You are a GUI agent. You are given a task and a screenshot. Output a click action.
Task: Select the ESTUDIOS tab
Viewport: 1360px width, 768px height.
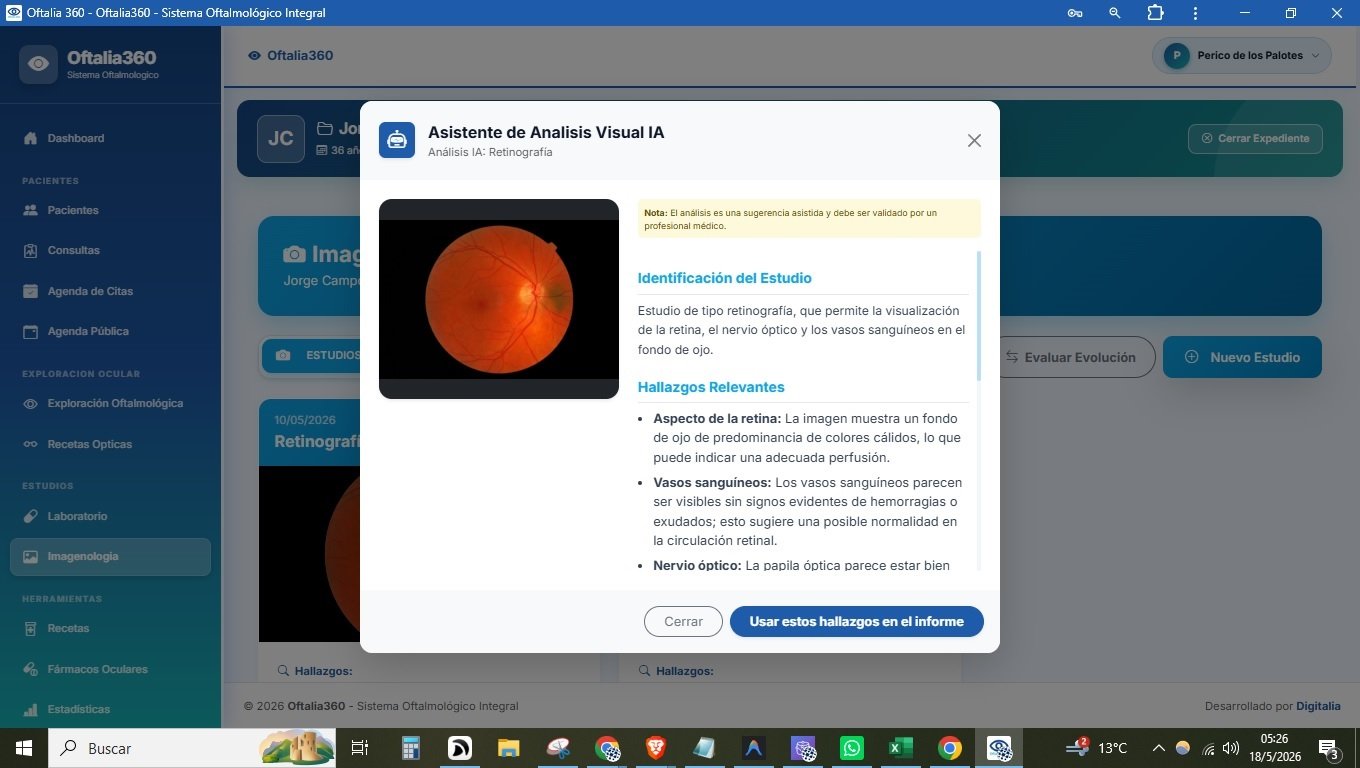coord(318,355)
